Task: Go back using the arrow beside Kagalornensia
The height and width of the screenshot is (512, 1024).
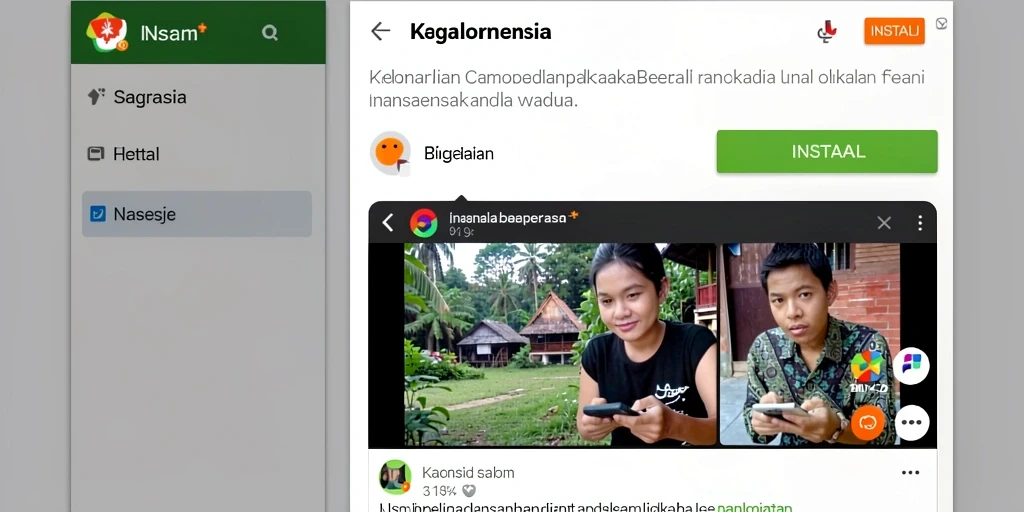Action: click(x=380, y=31)
